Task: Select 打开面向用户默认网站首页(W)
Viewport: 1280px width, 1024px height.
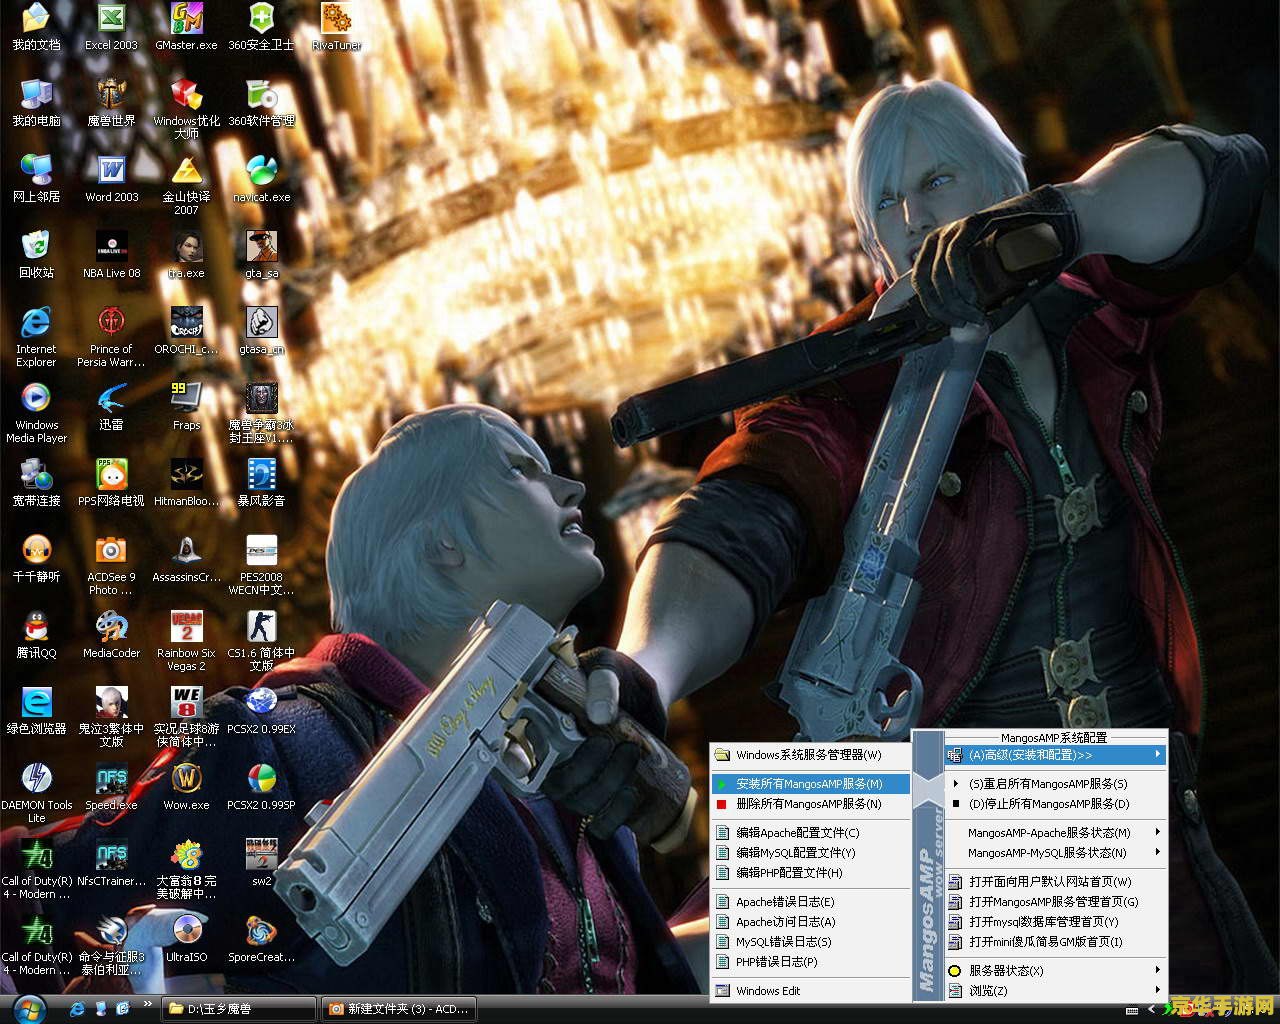Action: point(1056,882)
